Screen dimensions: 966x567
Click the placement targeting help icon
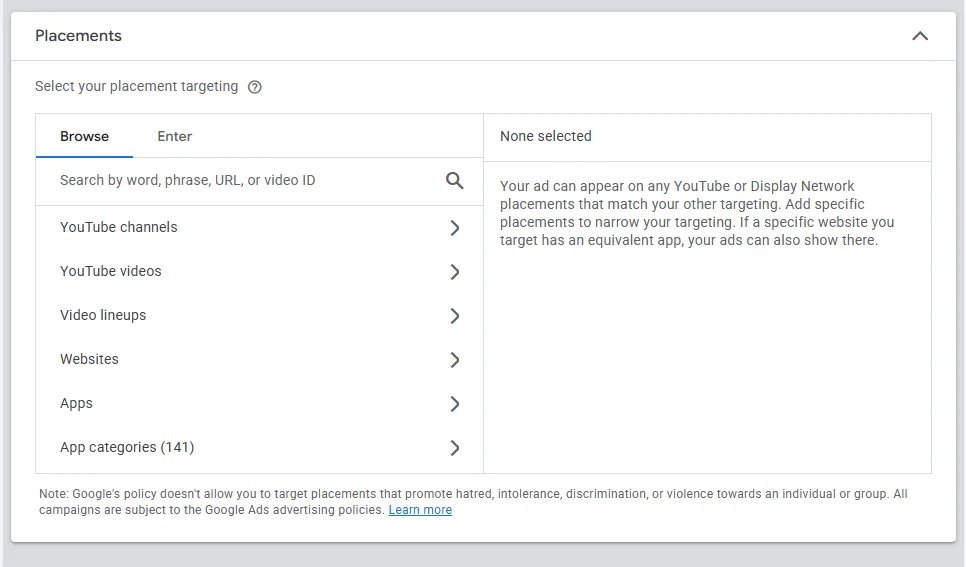coord(254,87)
